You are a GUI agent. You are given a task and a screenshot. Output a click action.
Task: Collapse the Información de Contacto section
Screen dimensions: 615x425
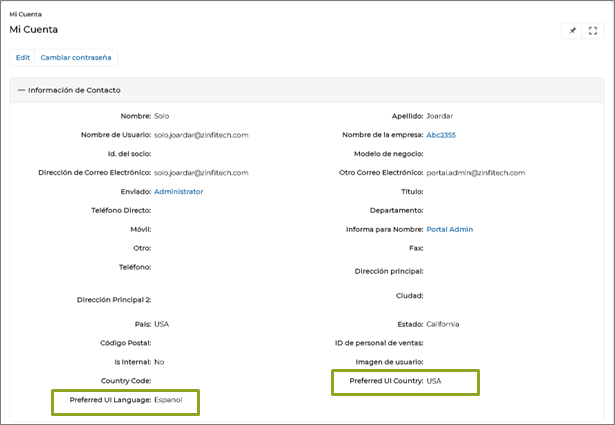[x=21, y=90]
